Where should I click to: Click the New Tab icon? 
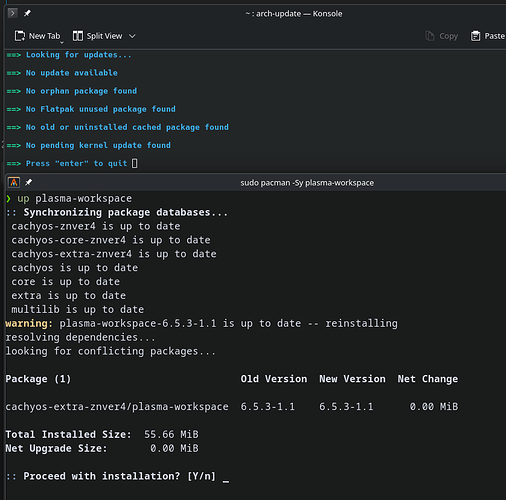[20, 36]
